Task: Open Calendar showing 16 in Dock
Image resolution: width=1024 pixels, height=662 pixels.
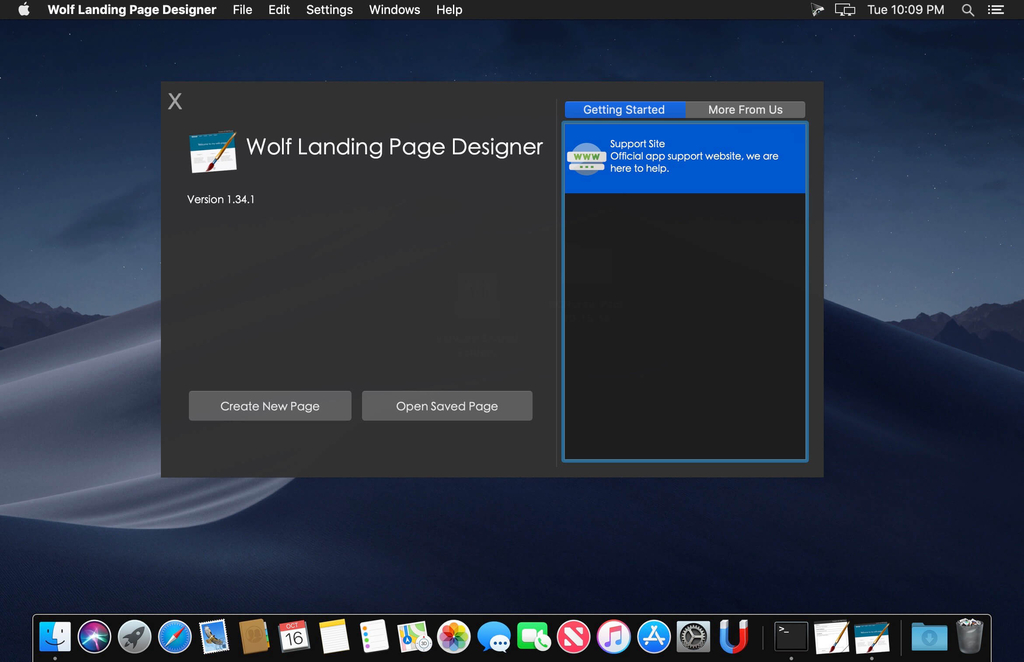Action: (x=294, y=637)
